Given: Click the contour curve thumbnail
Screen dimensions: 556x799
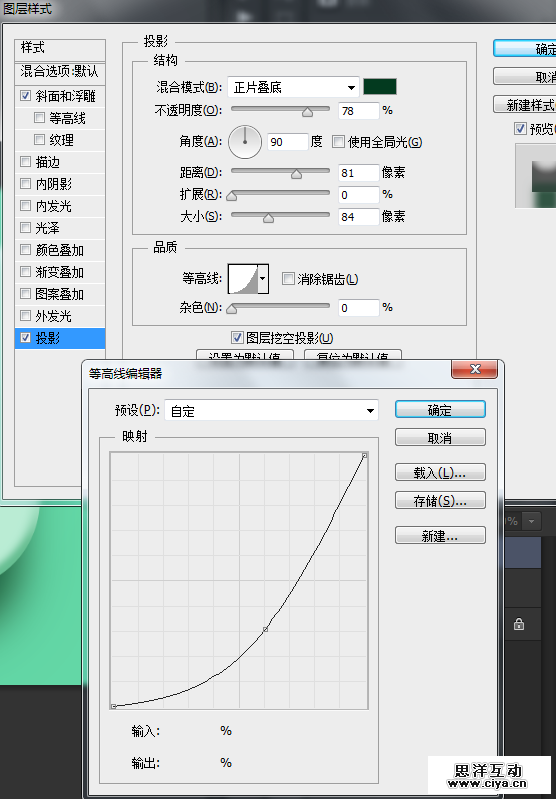Looking at the screenshot, I should click(x=243, y=279).
